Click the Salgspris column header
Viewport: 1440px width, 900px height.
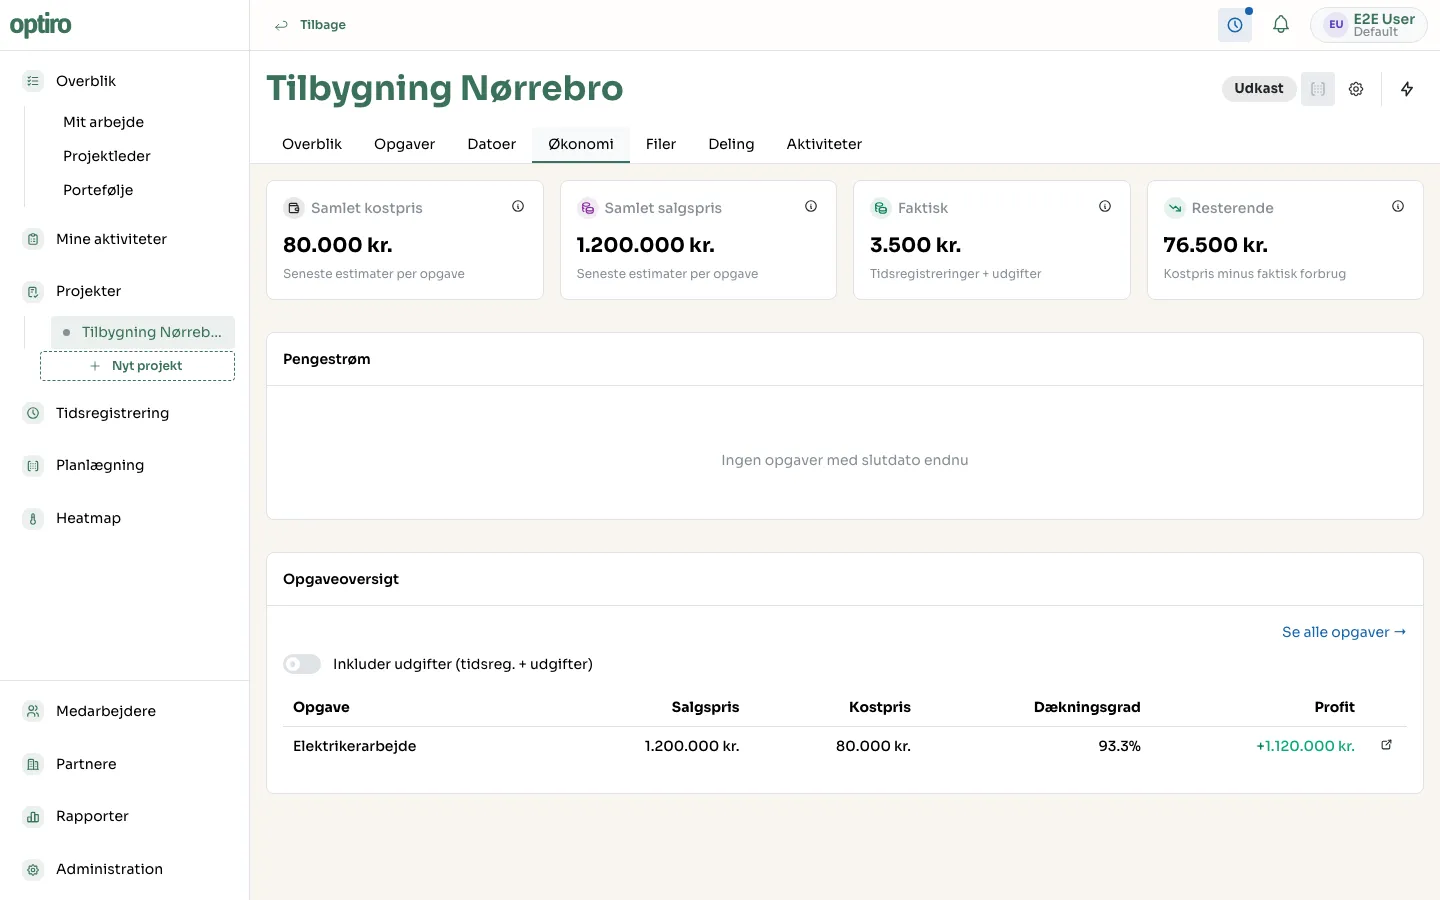click(x=705, y=707)
